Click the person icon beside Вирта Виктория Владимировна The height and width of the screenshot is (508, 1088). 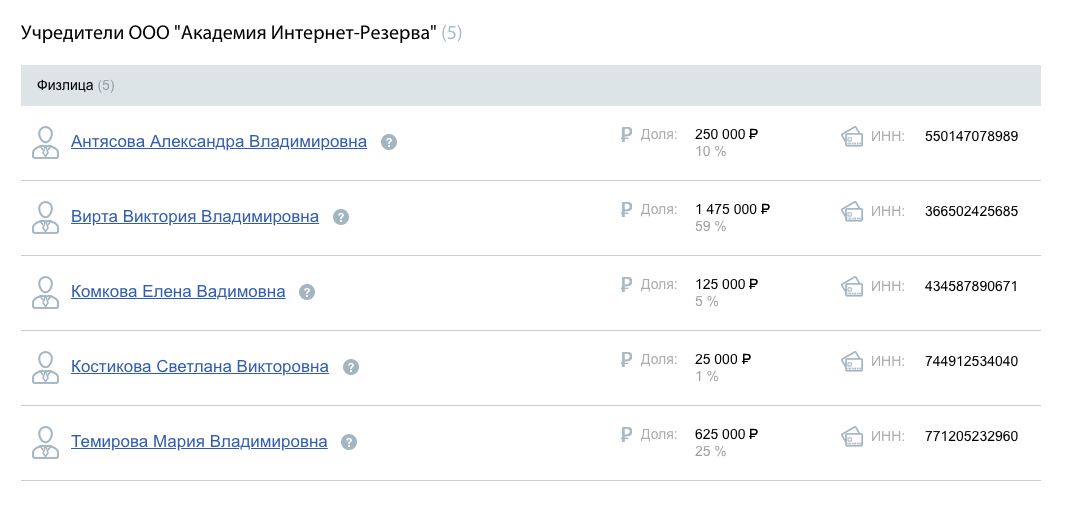[x=46, y=217]
